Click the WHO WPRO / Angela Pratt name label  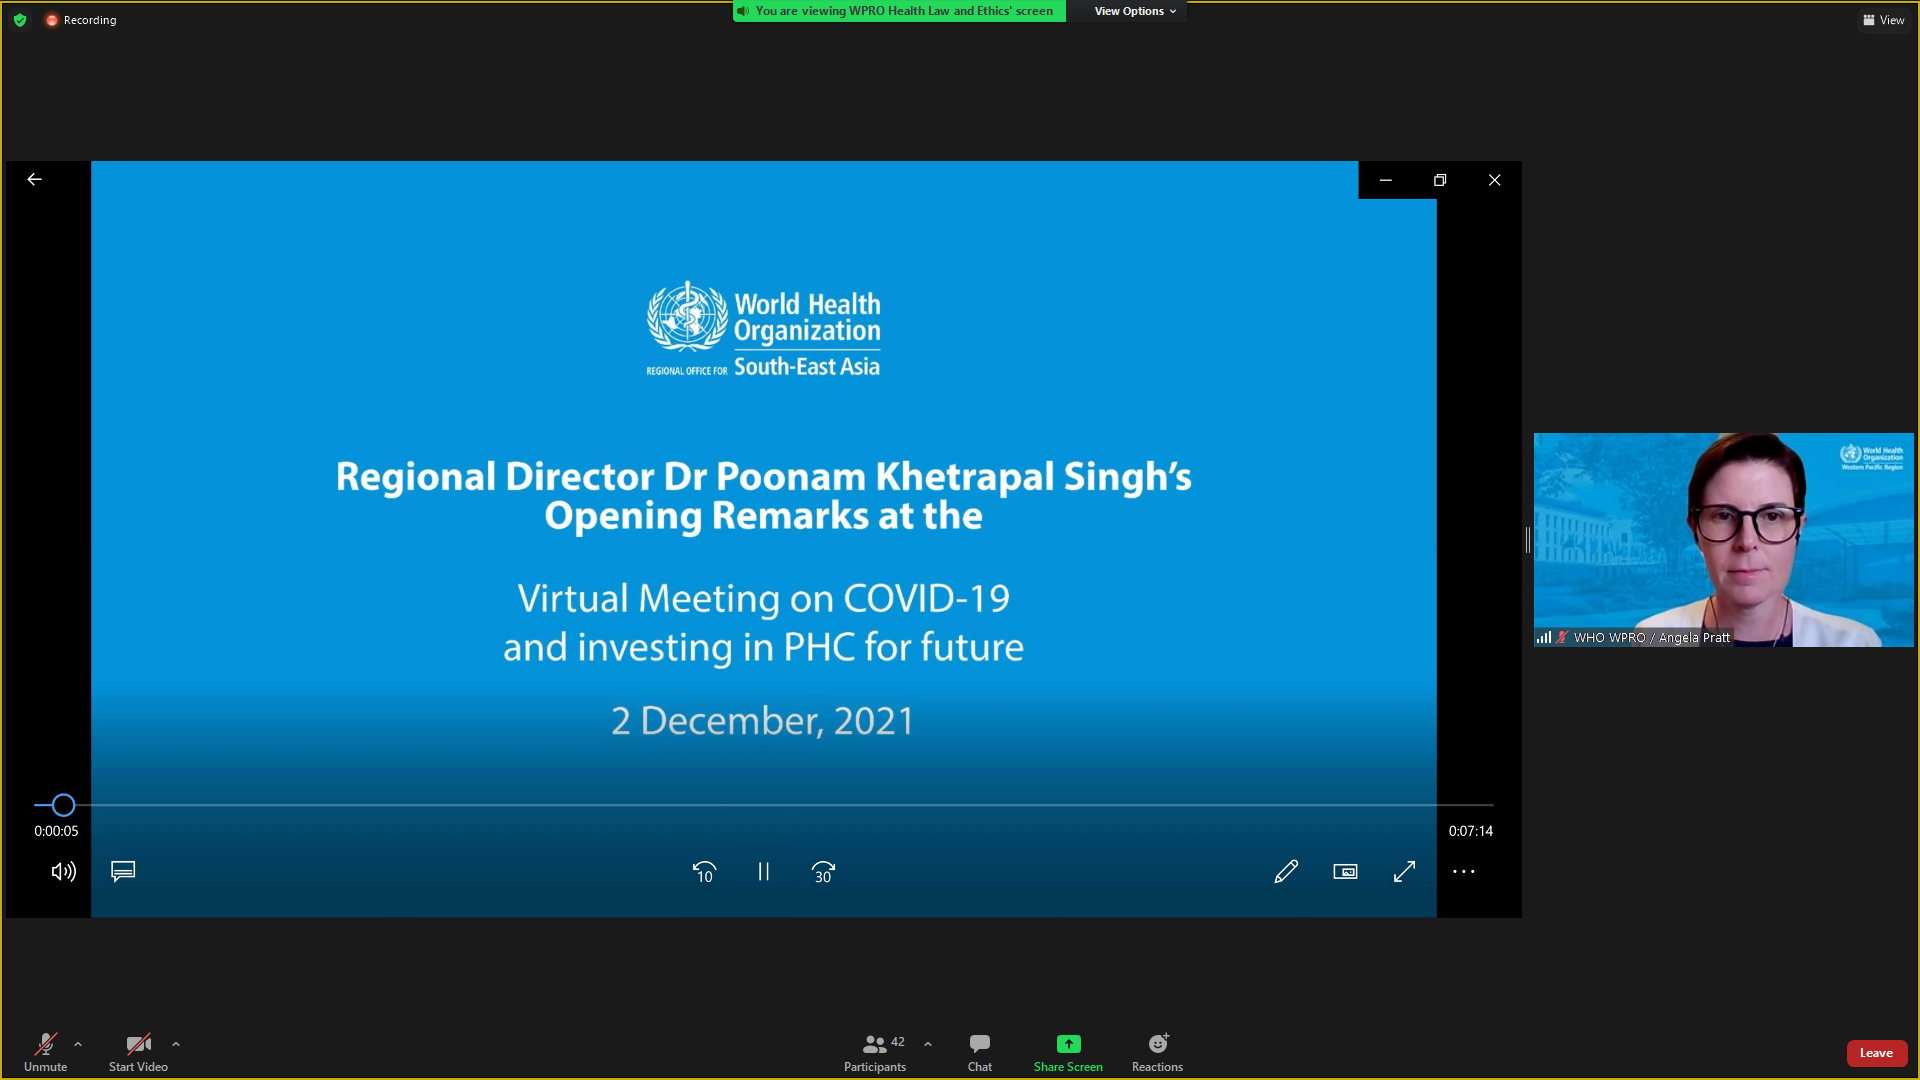coord(1651,638)
